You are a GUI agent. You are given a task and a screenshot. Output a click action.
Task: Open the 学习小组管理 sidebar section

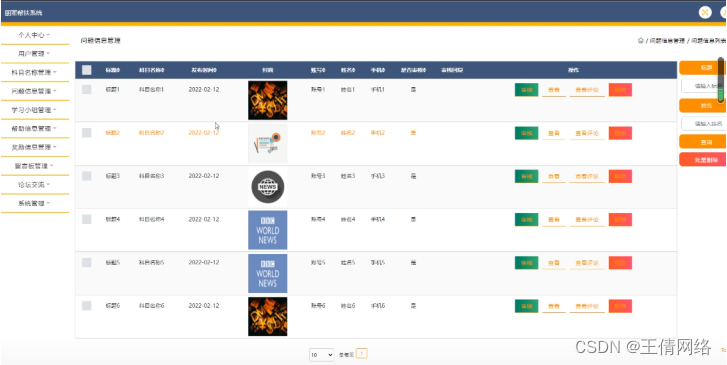tap(34, 110)
